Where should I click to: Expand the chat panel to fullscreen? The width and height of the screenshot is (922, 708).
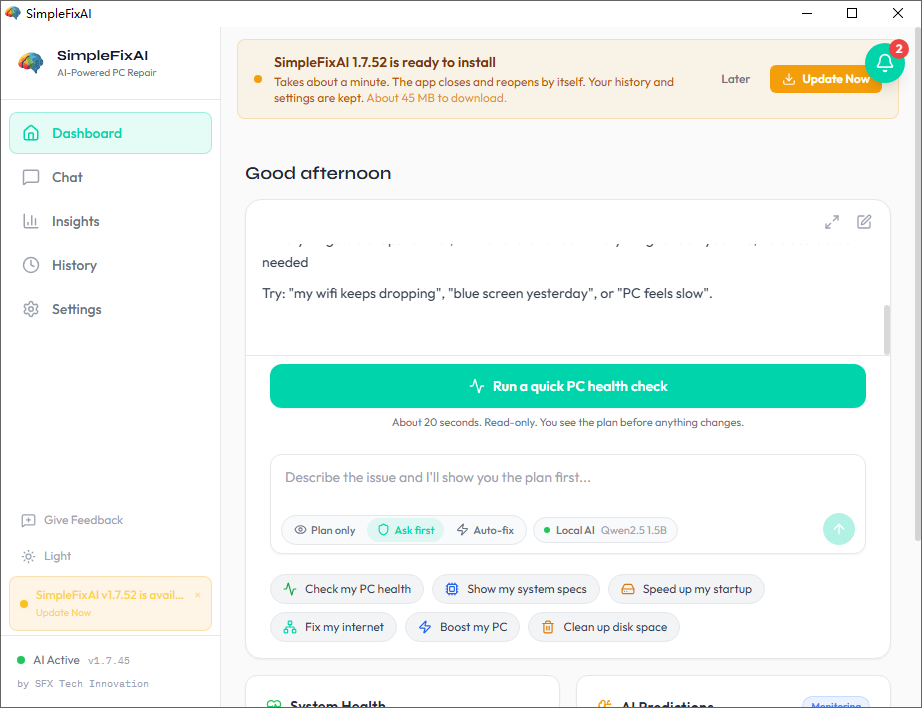pyautogui.click(x=831, y=222)
